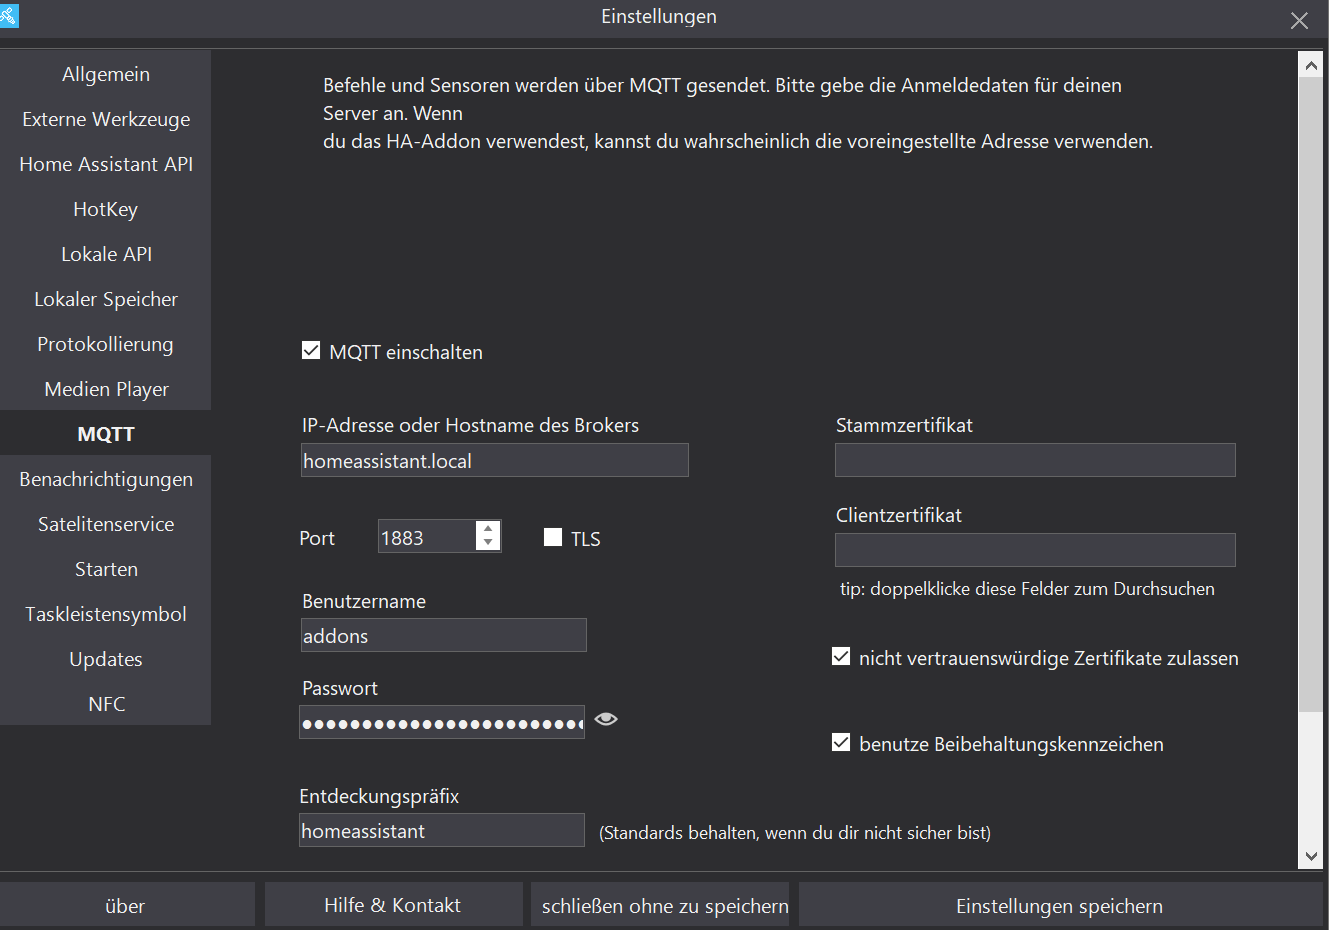Click '(Standards behalten...' note text
This screenshot has width=1329, height=930.
tap(795, 832)
